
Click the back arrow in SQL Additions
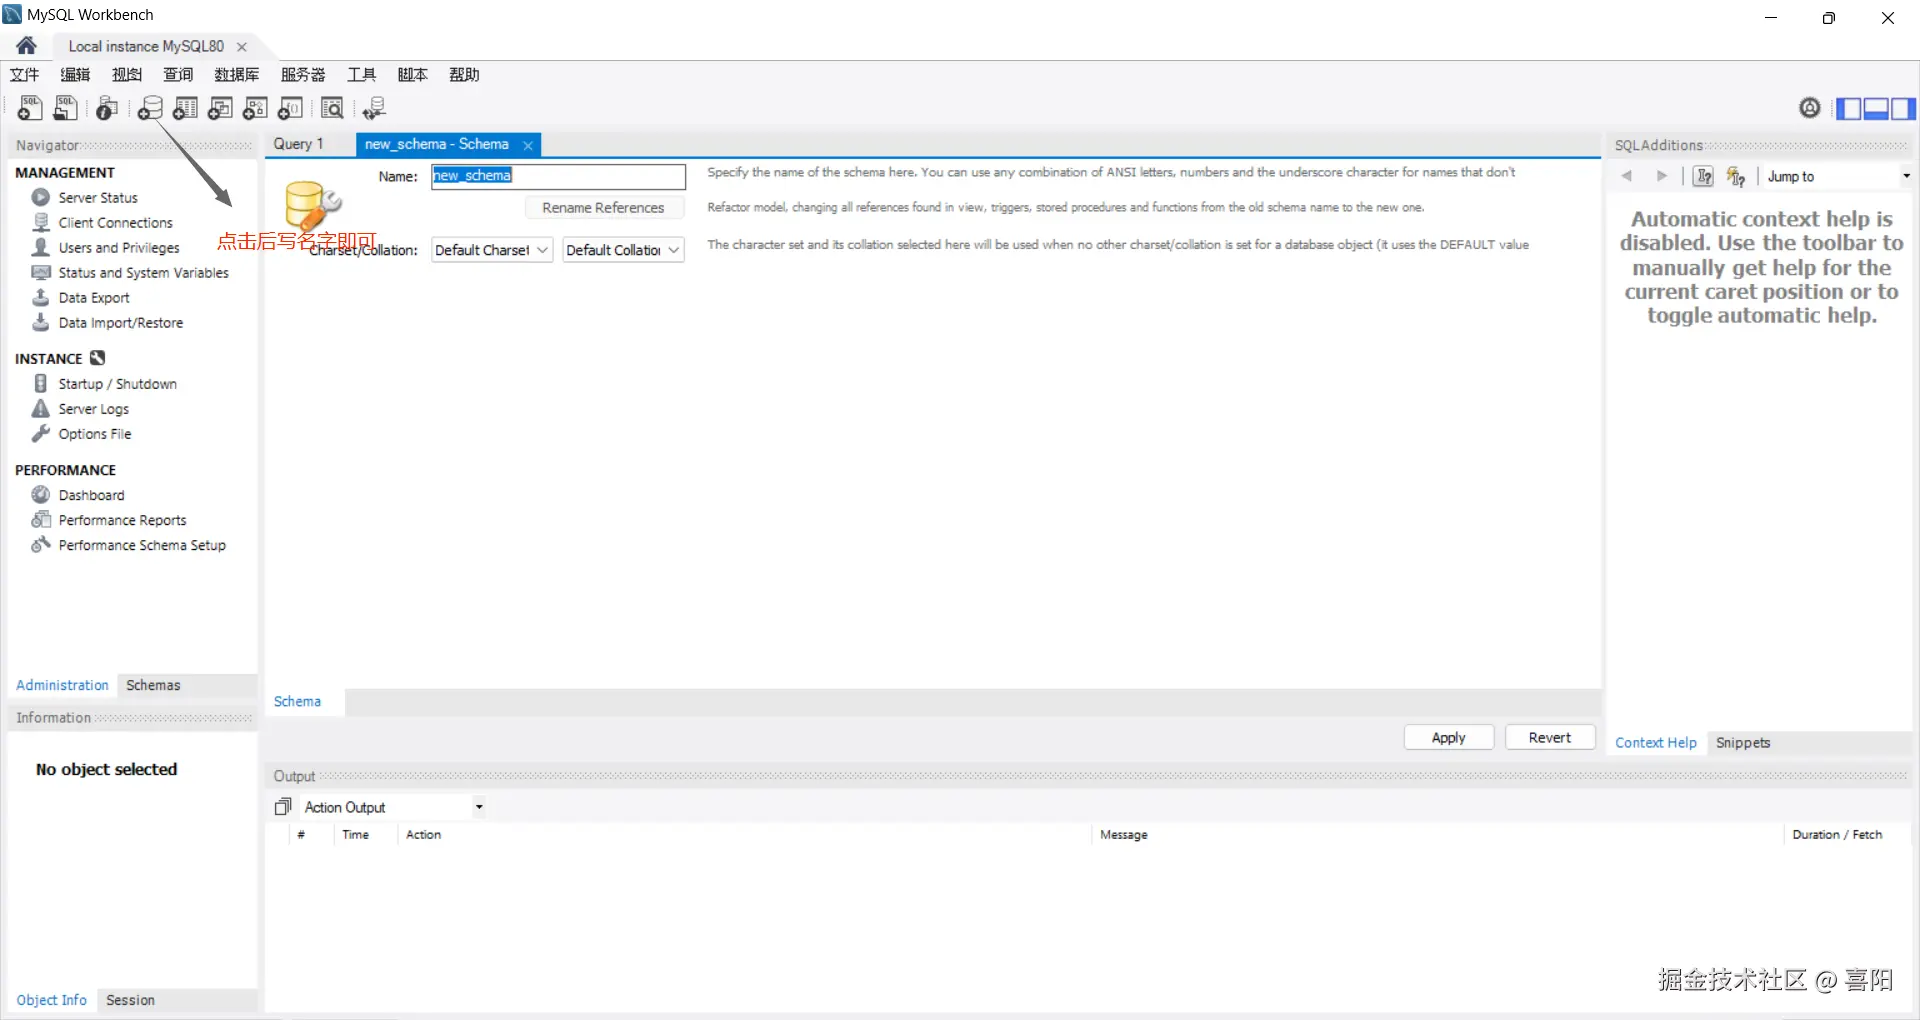[1627, 176]
